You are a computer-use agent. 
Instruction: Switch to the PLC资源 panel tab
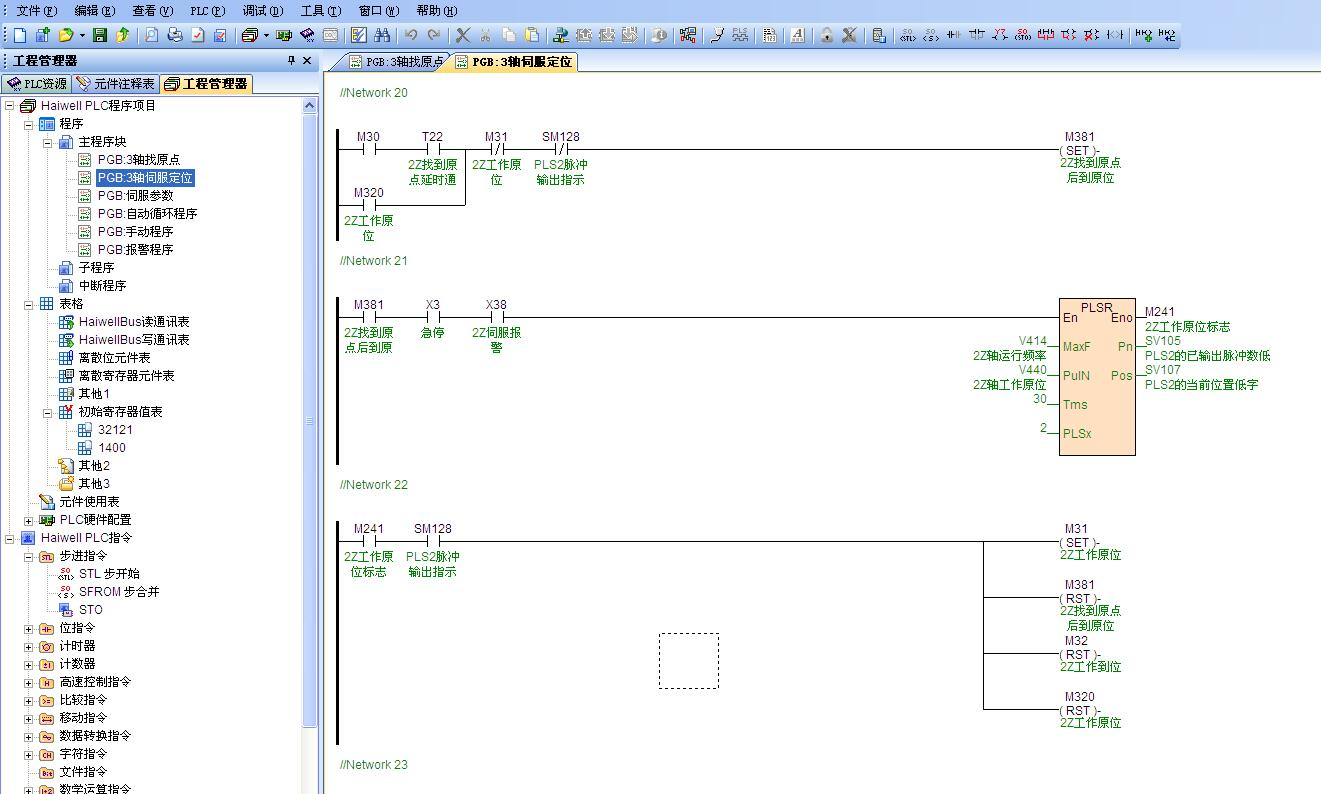click(37, 84)
